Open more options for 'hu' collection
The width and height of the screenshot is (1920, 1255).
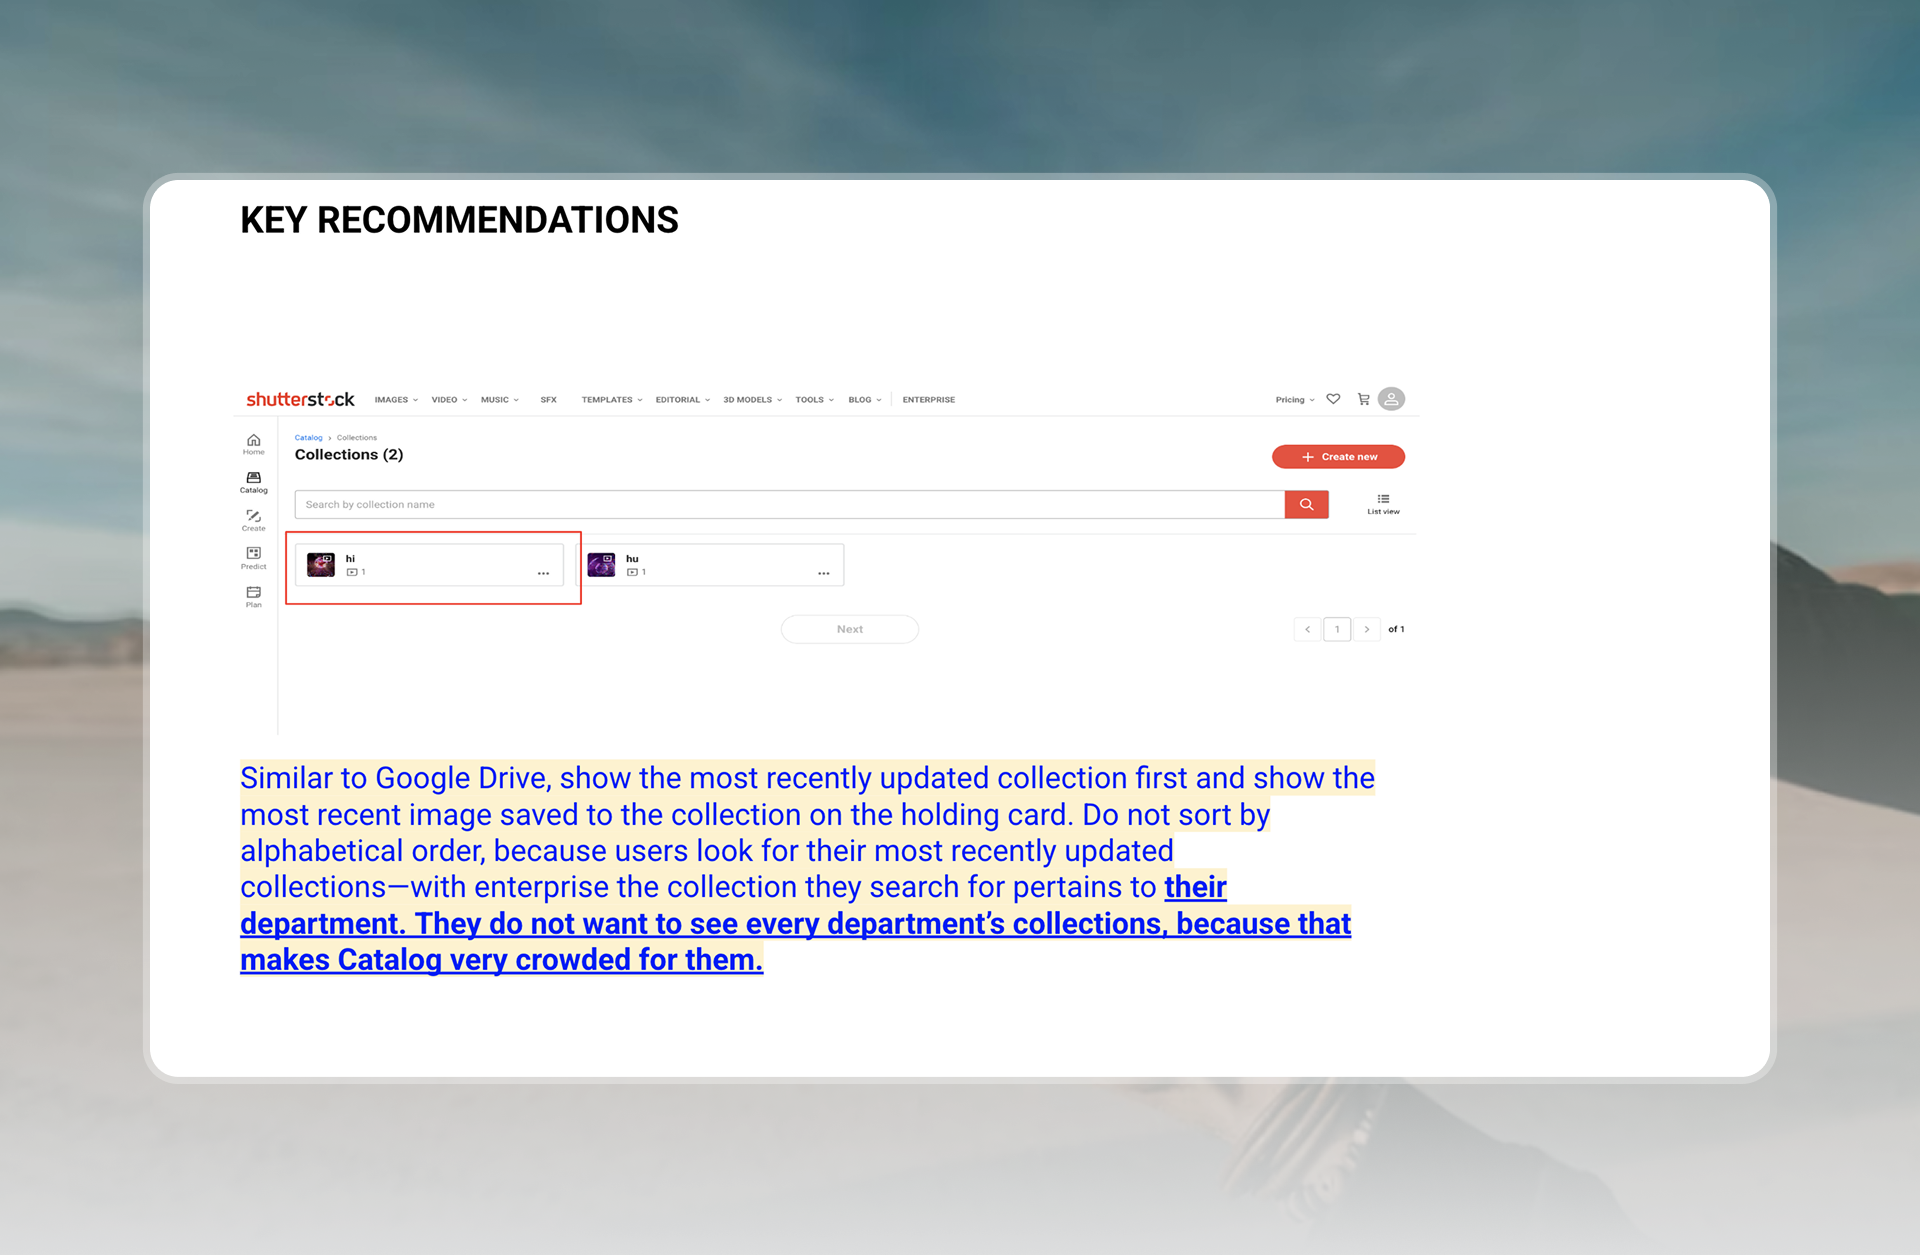823,573
